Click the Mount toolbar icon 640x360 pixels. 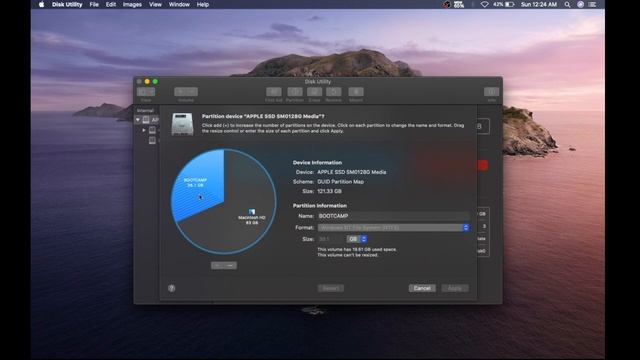[x=356, y=92]
